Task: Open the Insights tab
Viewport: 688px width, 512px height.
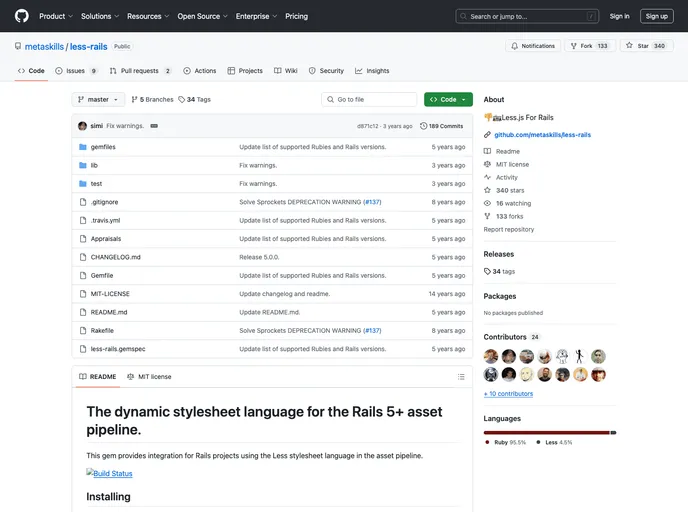Action: coord(372,71)
